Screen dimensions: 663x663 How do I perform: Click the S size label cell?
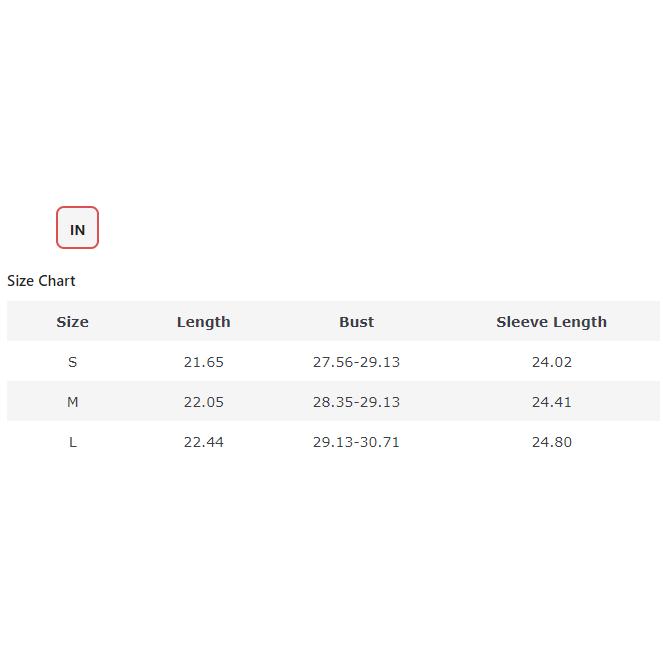(x=72, y=362)
